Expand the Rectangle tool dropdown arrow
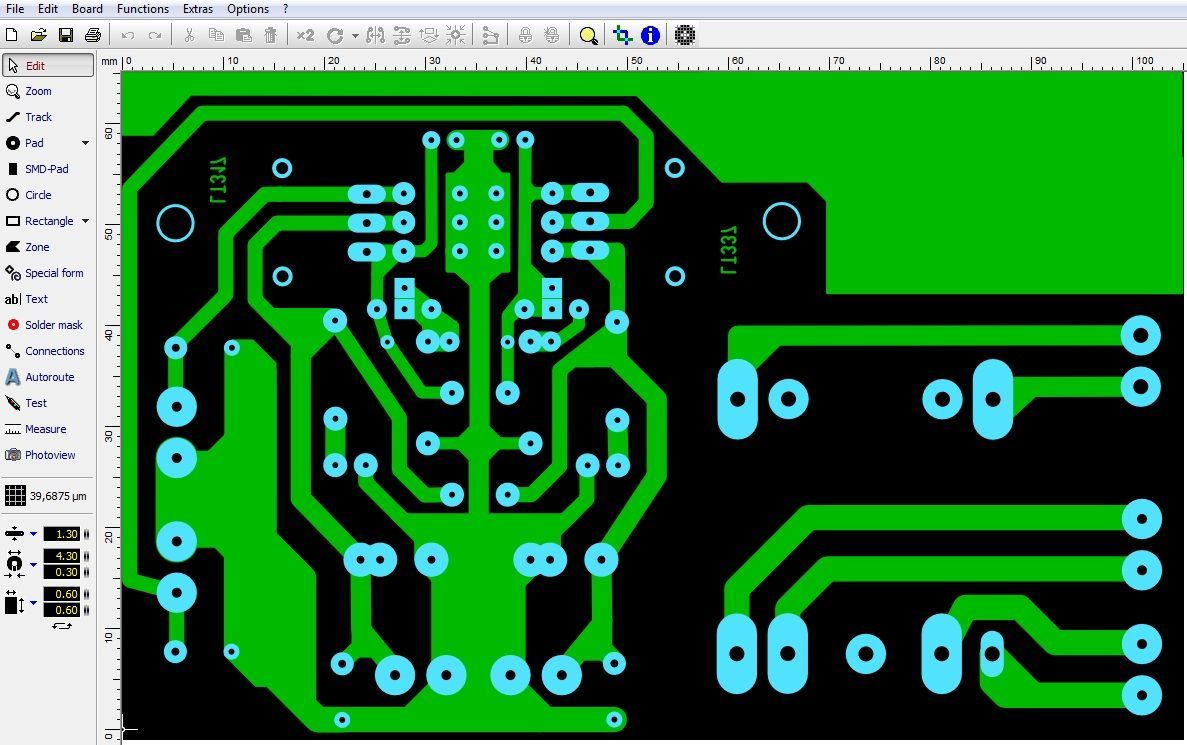The image size is (1187, 745). point(86,221)
